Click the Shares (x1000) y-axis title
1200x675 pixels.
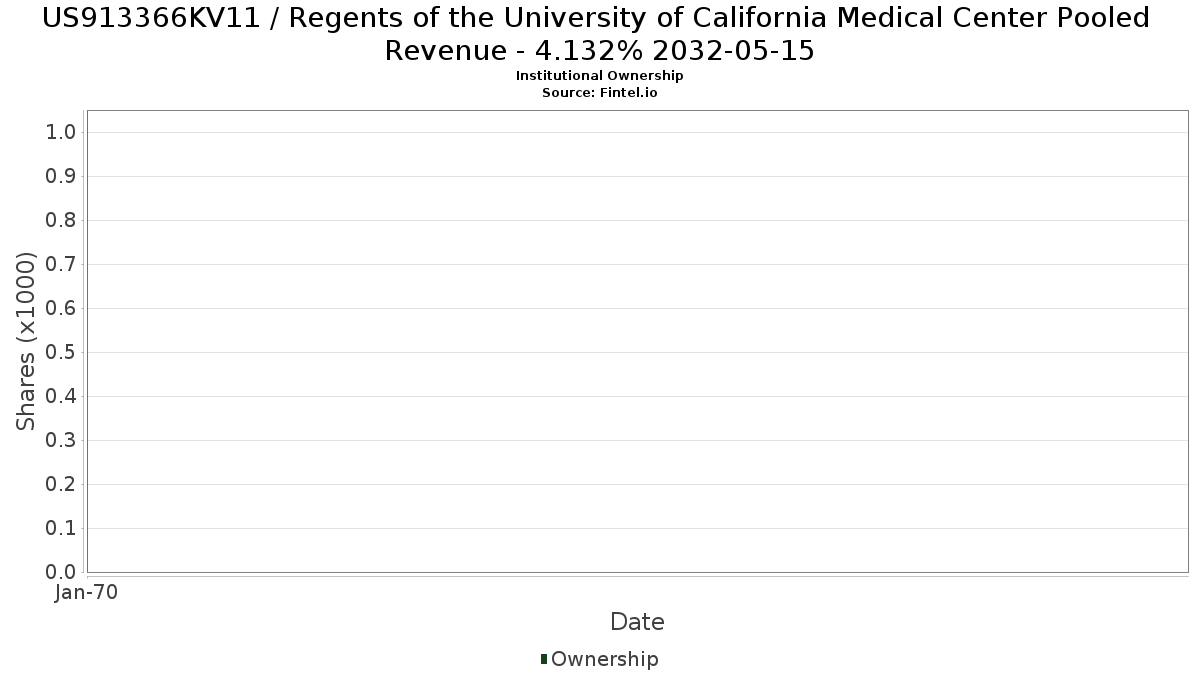coord(26,341)
